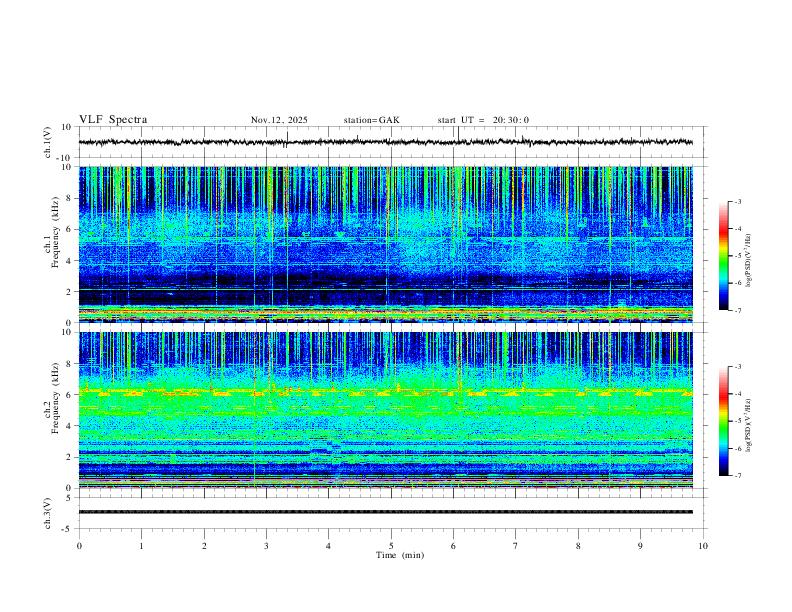Click the "-7" label on ch.2 colorbar
Viewport: 792px width, 612px height.
pyautogui.click(x=737, y=476)
